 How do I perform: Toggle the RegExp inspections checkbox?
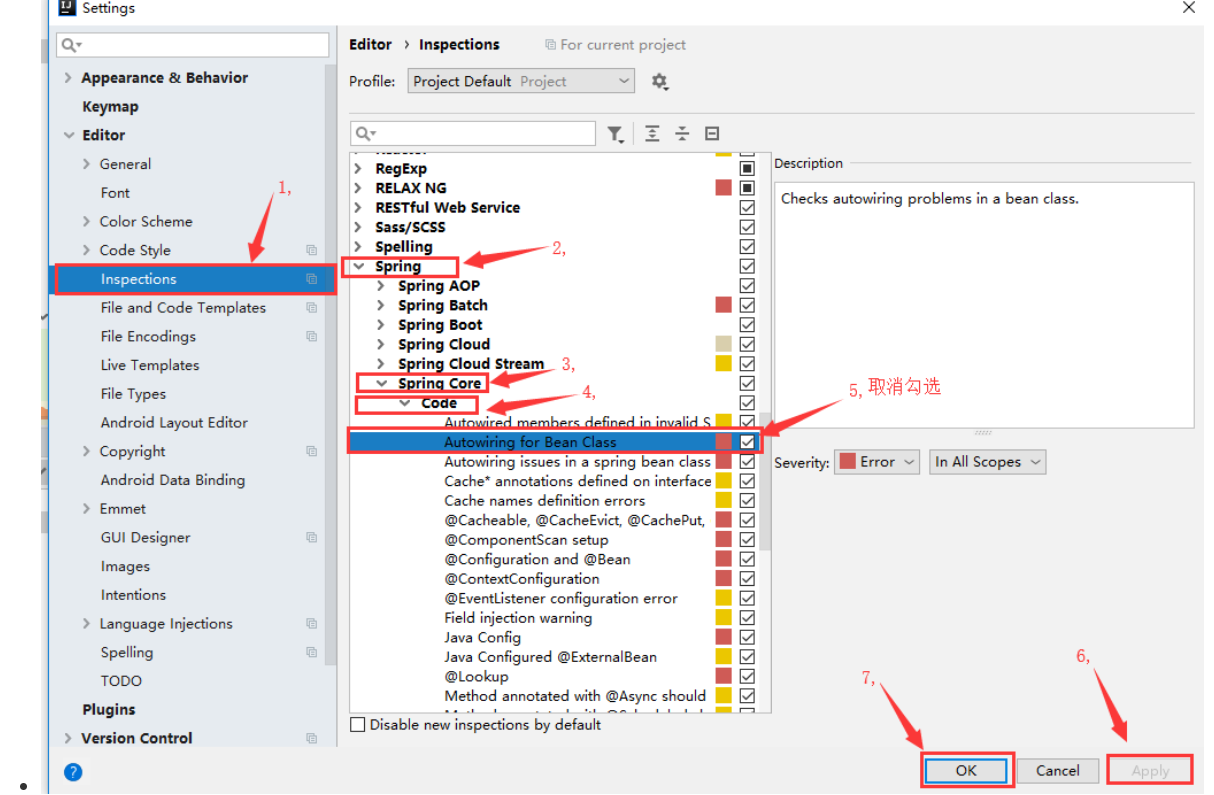tap(747, 169)
